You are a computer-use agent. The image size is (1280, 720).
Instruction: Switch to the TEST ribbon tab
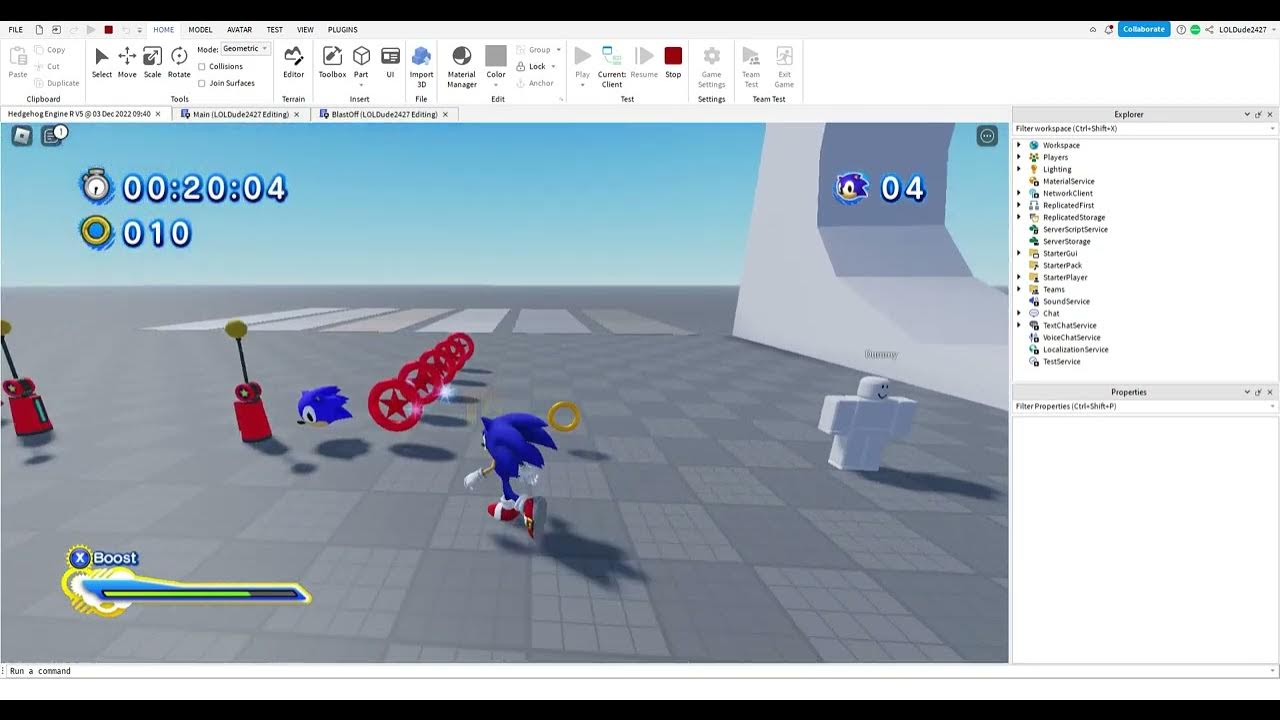275,30
